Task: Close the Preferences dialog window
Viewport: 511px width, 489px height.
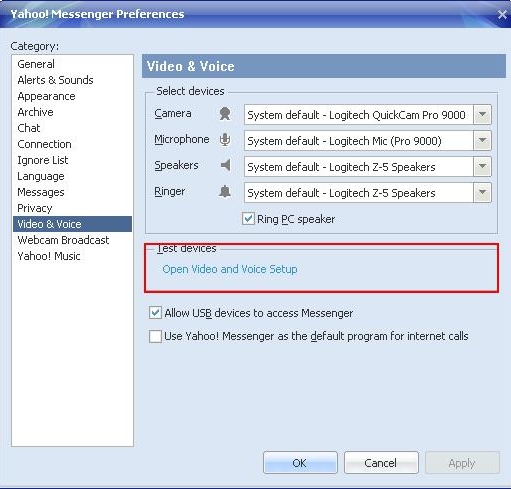Action: (502, 14)
